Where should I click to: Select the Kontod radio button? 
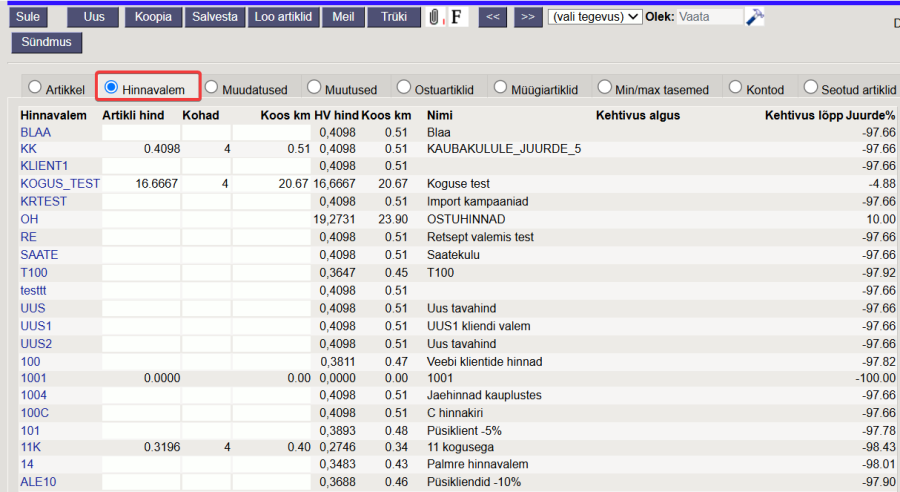point(735,87)
